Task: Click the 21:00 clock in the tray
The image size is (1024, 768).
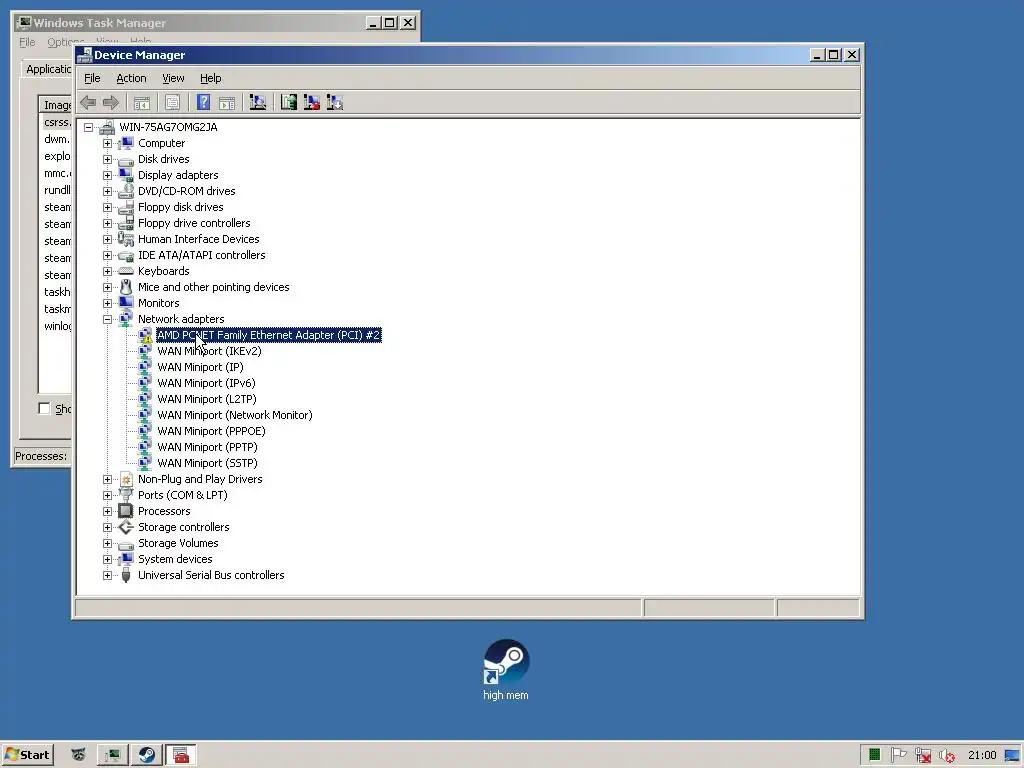Action: point(982,755)
